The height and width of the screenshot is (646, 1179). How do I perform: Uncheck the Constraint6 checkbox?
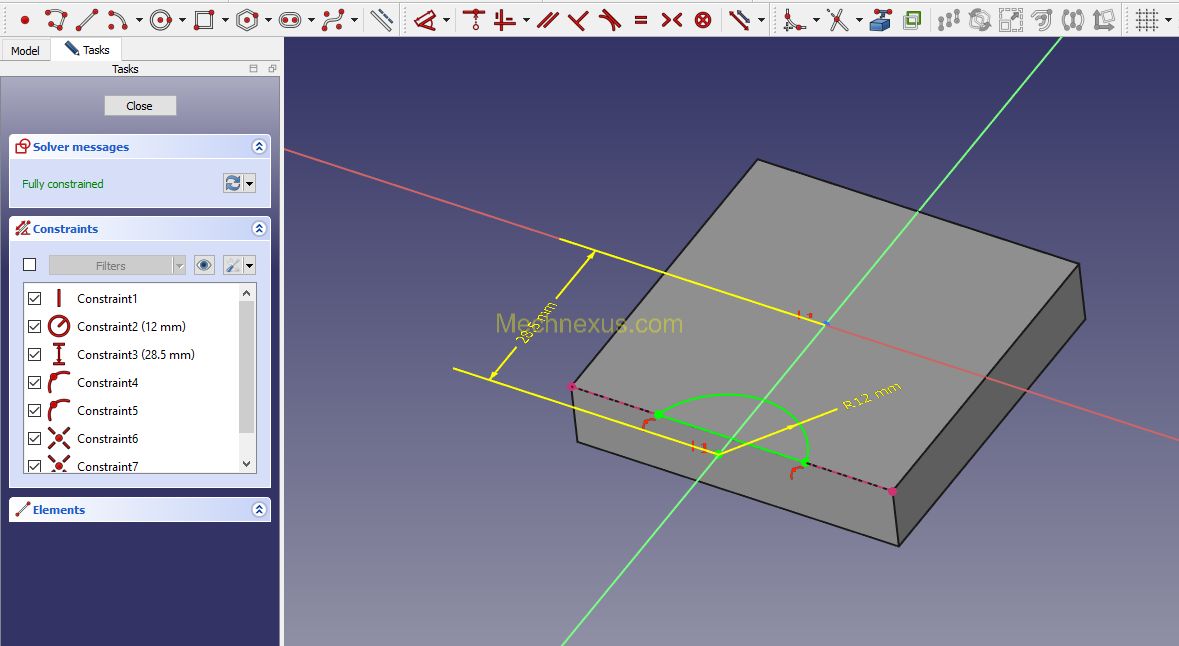[x=35, y=438]
